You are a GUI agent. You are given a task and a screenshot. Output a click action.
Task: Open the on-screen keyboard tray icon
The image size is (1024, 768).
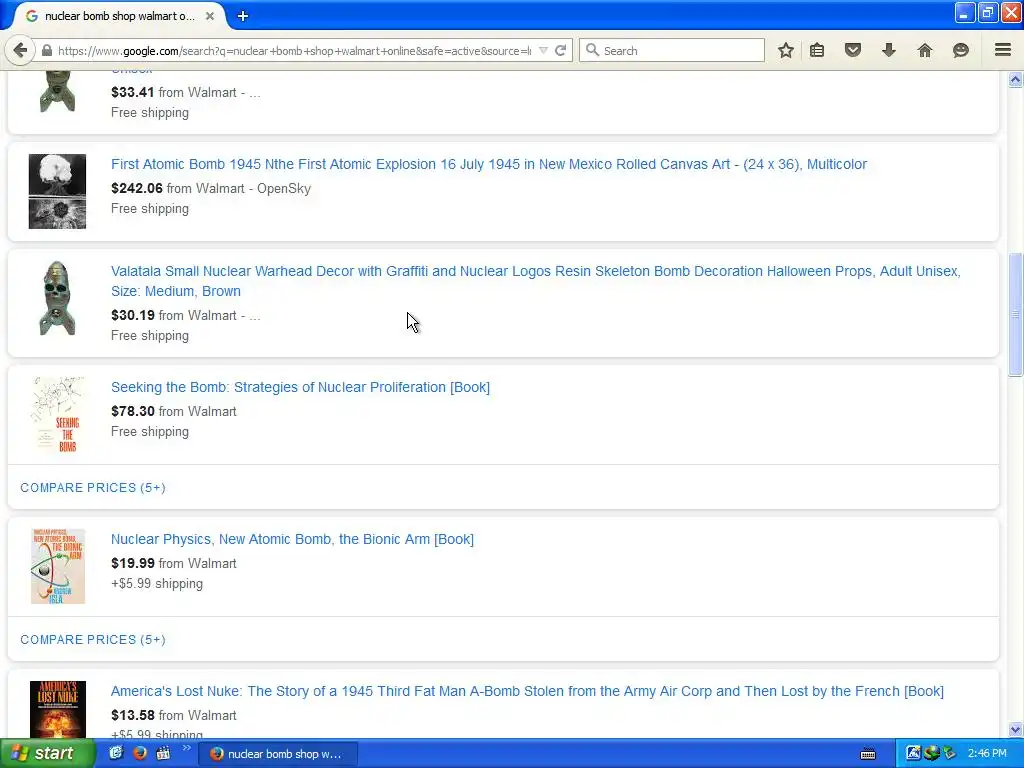868,754
